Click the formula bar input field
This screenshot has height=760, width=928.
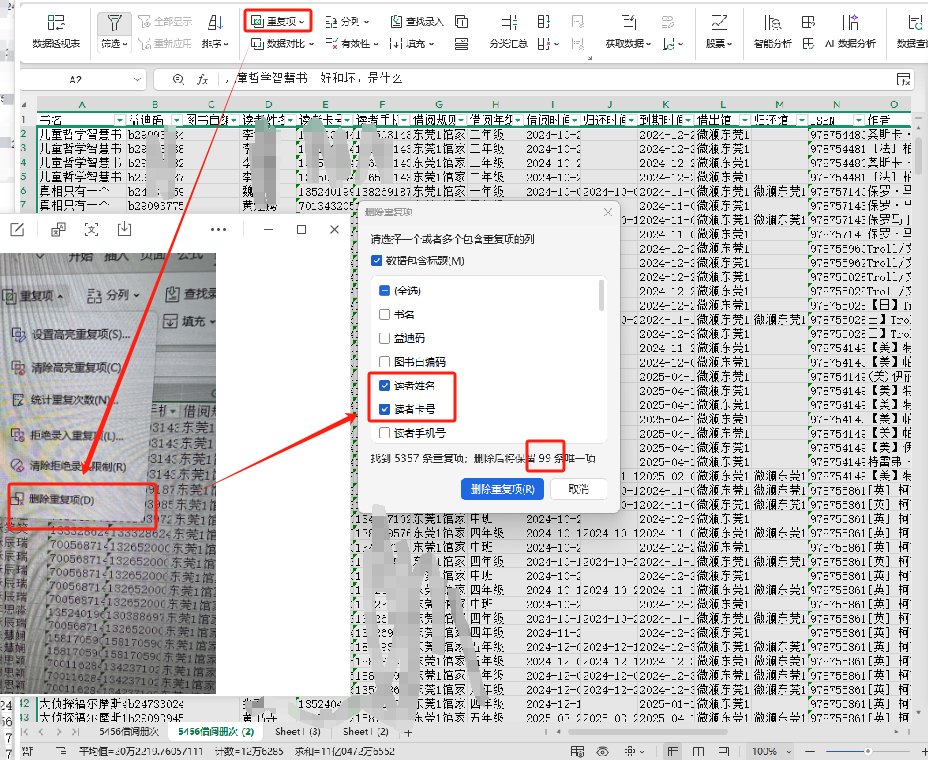(x=550, y=79)
